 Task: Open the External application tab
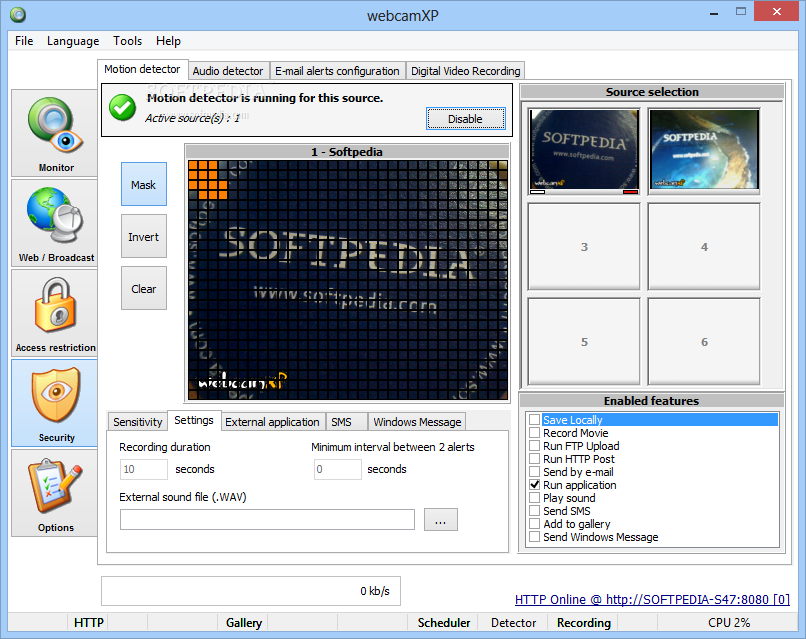coord(272,422)
